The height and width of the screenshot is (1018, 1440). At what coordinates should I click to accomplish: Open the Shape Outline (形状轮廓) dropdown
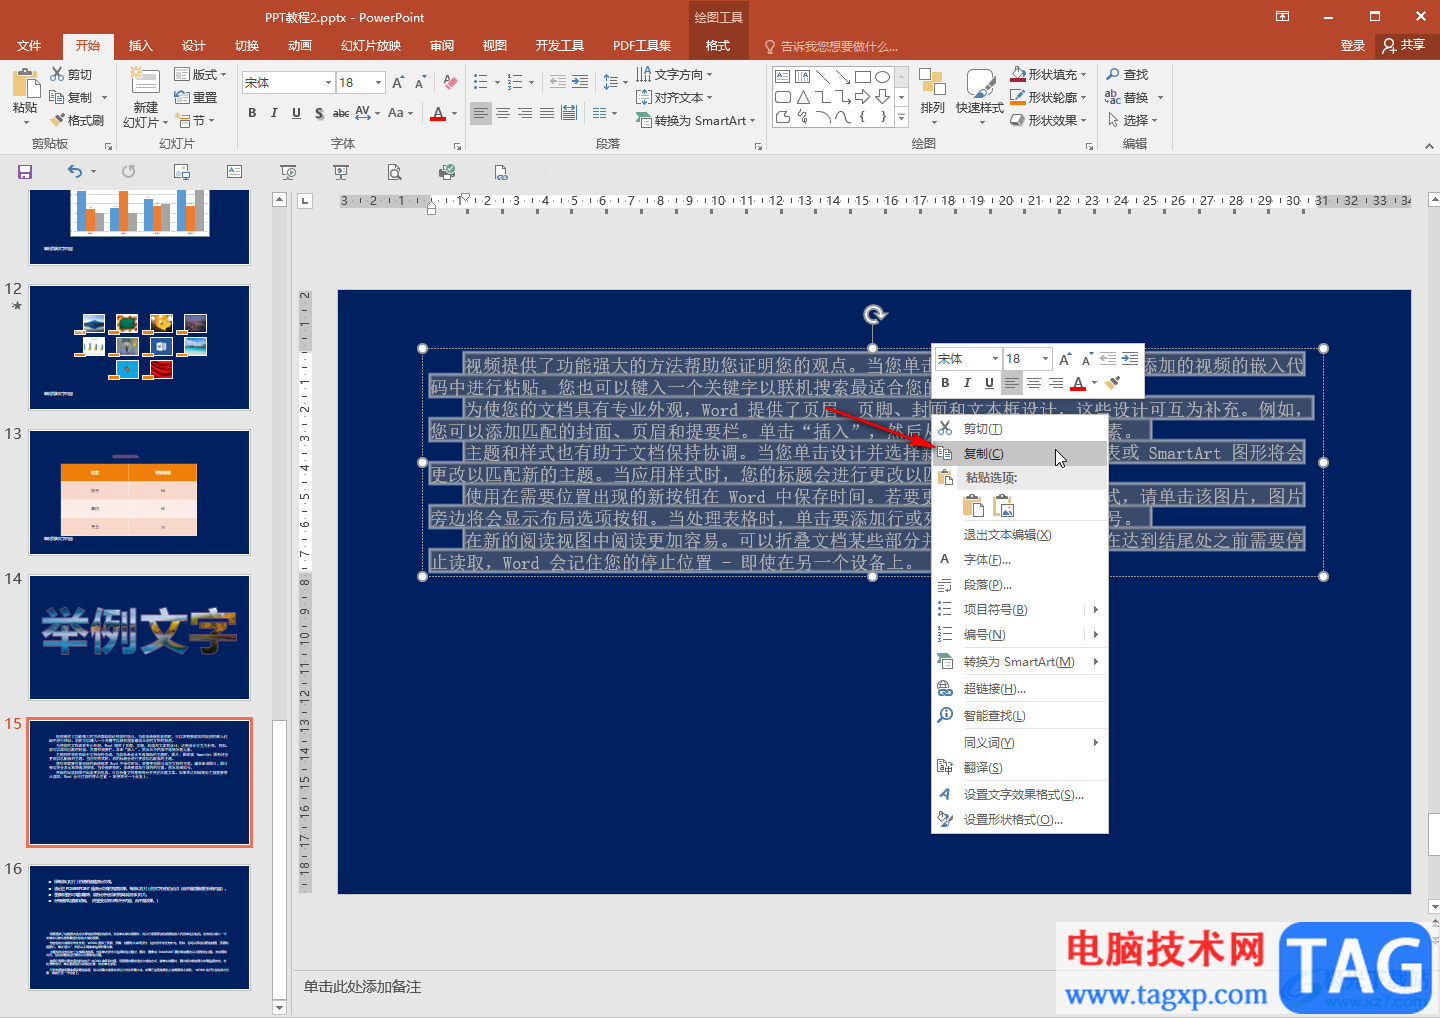tap(1048, 97)
